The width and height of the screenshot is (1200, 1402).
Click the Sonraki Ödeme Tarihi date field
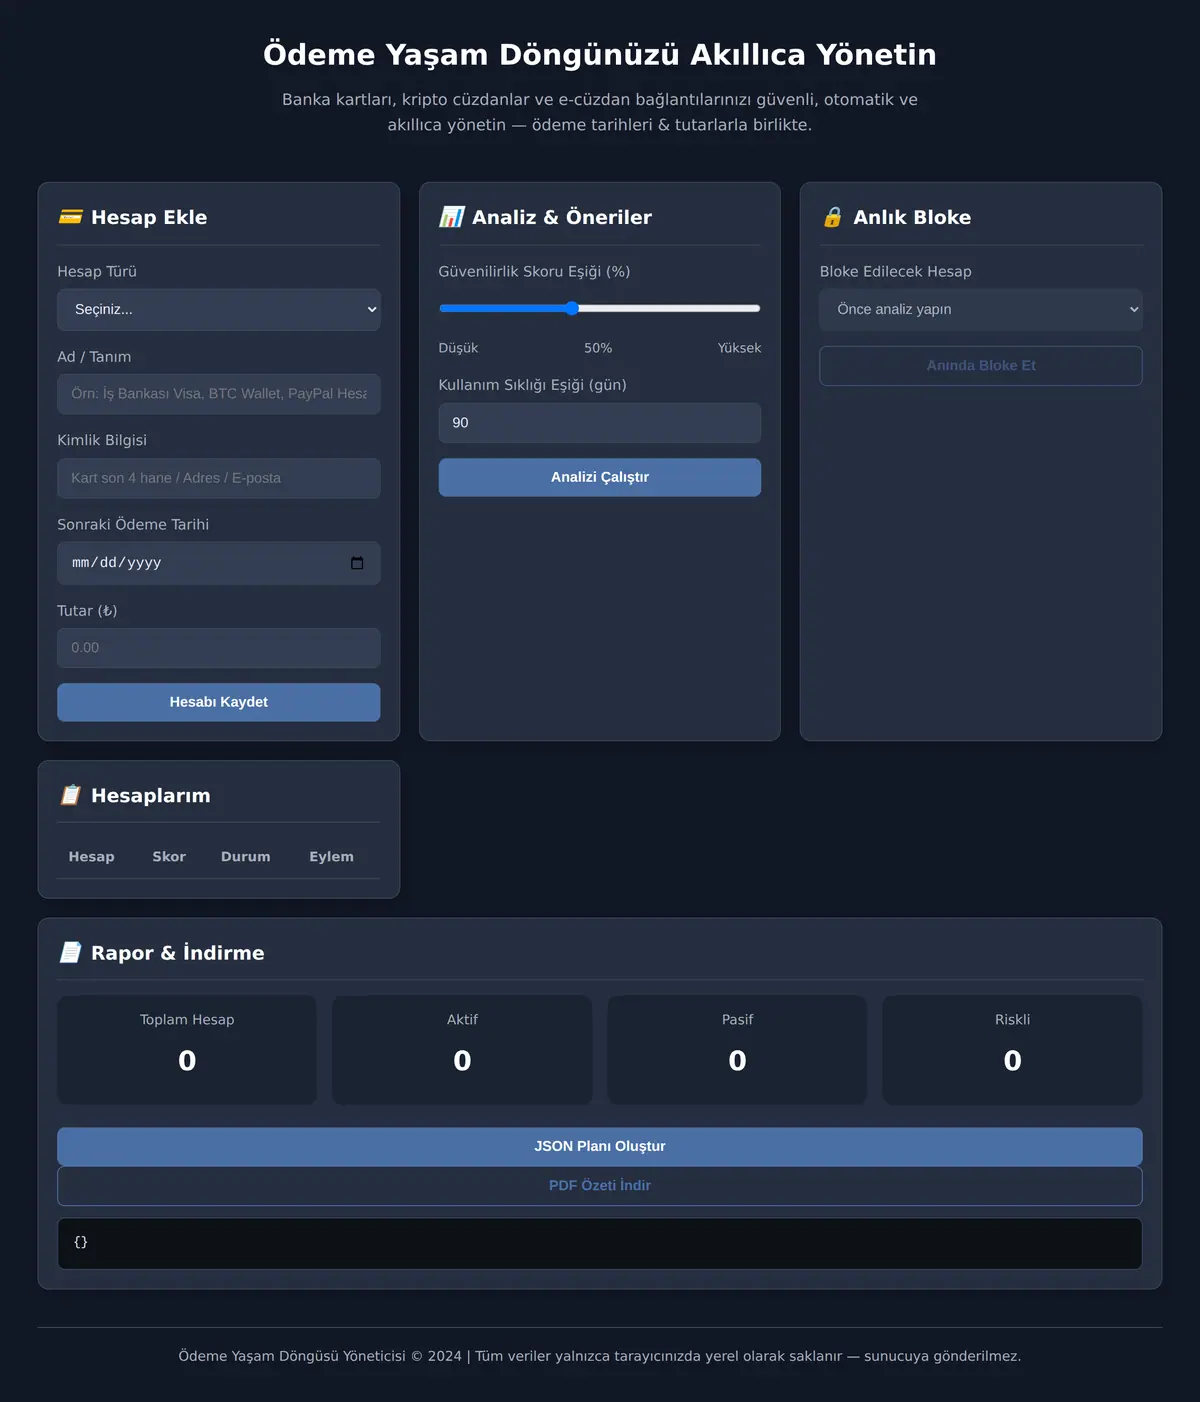point(219,563)
